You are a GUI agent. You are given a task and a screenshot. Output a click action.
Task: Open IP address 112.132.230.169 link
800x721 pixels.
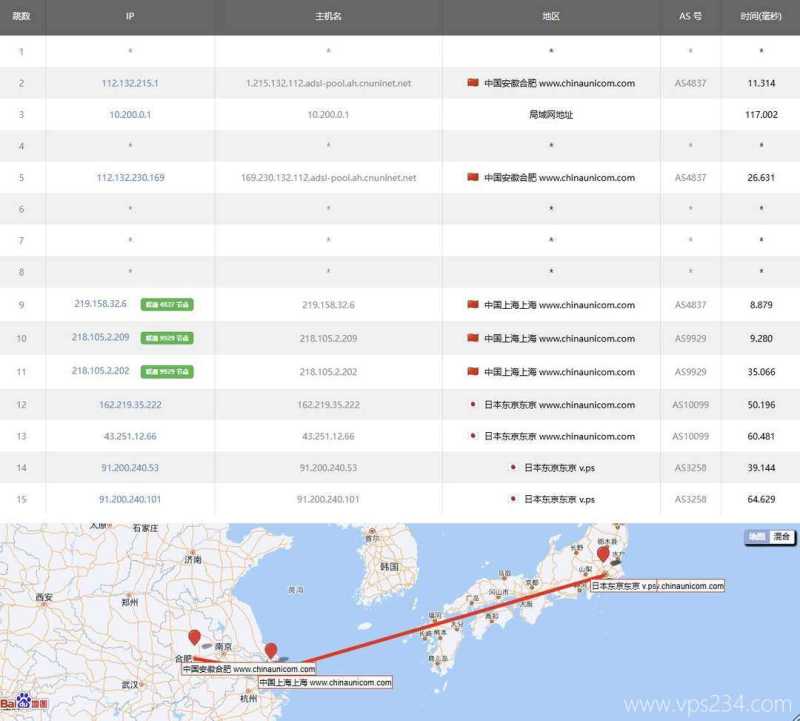130,178
